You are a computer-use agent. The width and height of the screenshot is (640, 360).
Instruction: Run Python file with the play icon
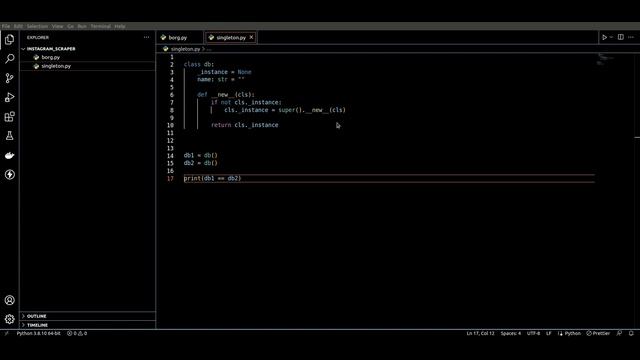pos(604,37)
